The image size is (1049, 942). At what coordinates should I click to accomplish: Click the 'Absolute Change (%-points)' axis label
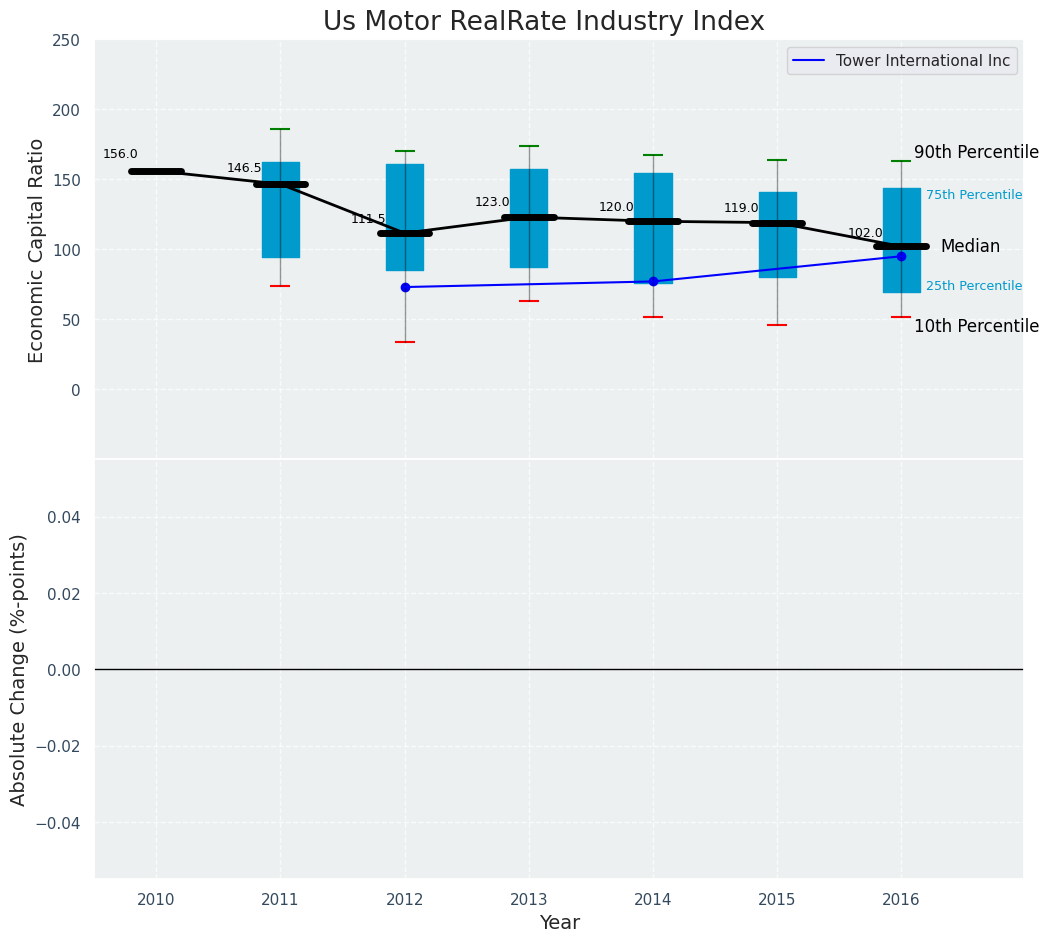point(19,669)
